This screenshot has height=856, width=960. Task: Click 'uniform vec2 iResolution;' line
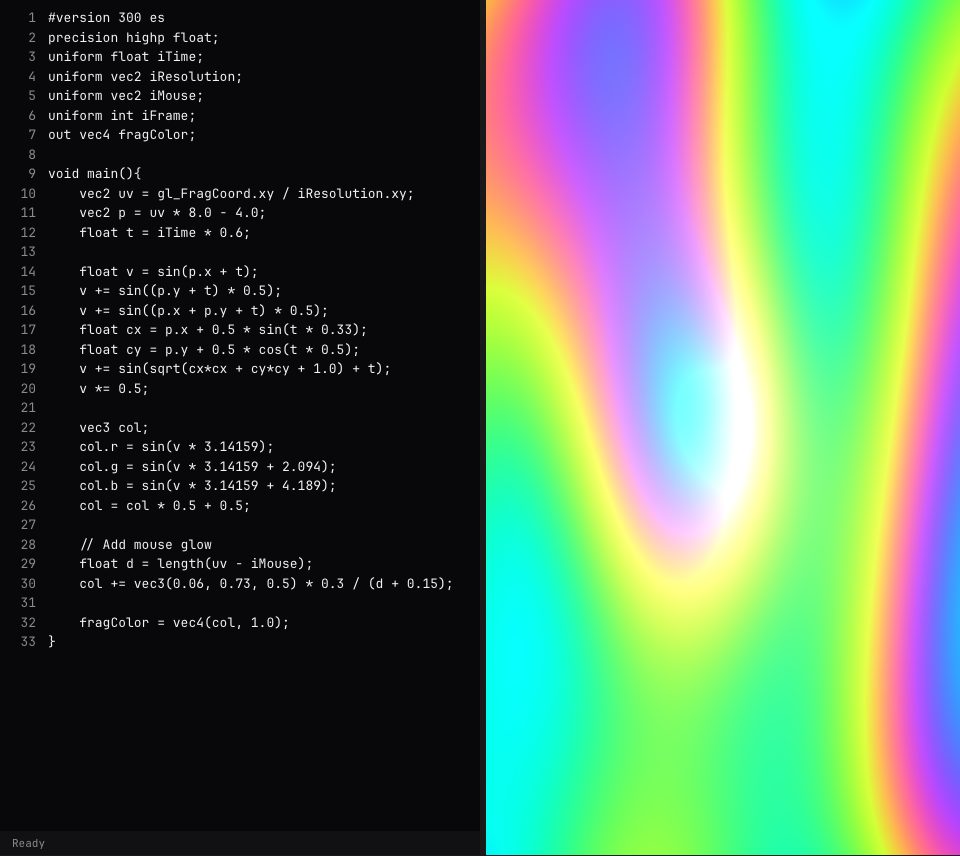point(145,77)
